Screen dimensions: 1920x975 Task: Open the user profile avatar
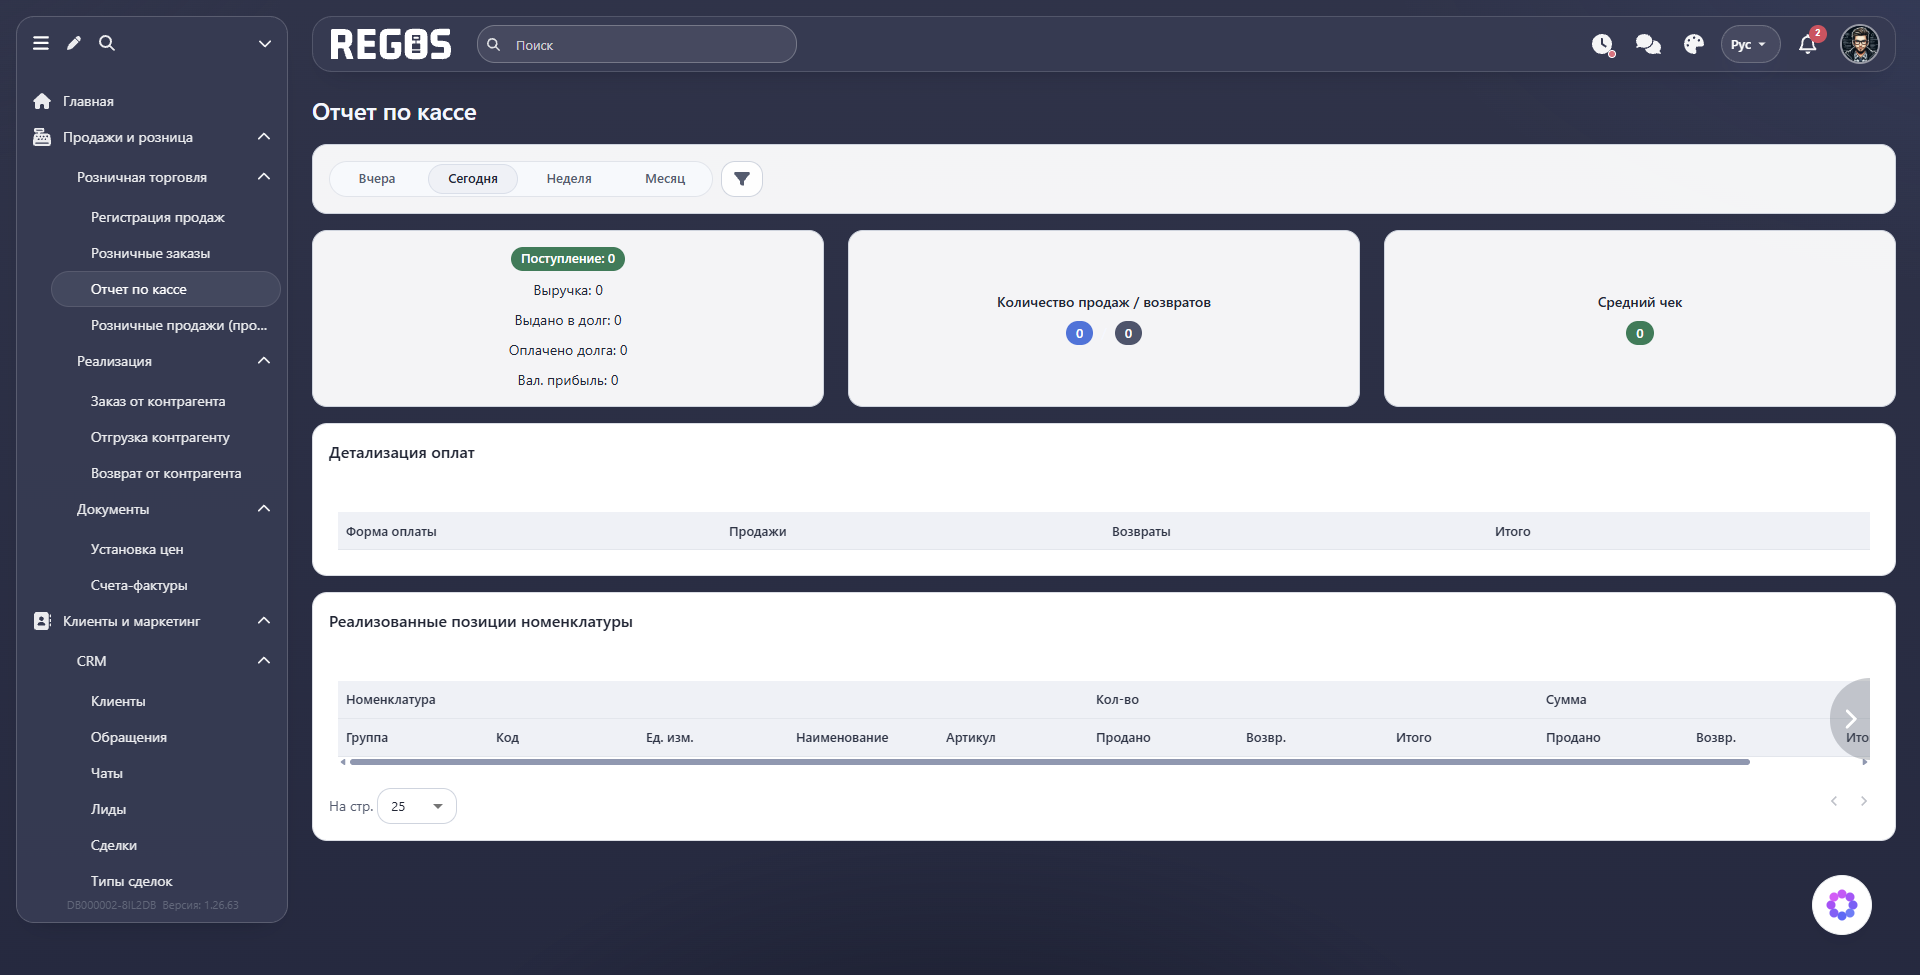[1860, 44]
